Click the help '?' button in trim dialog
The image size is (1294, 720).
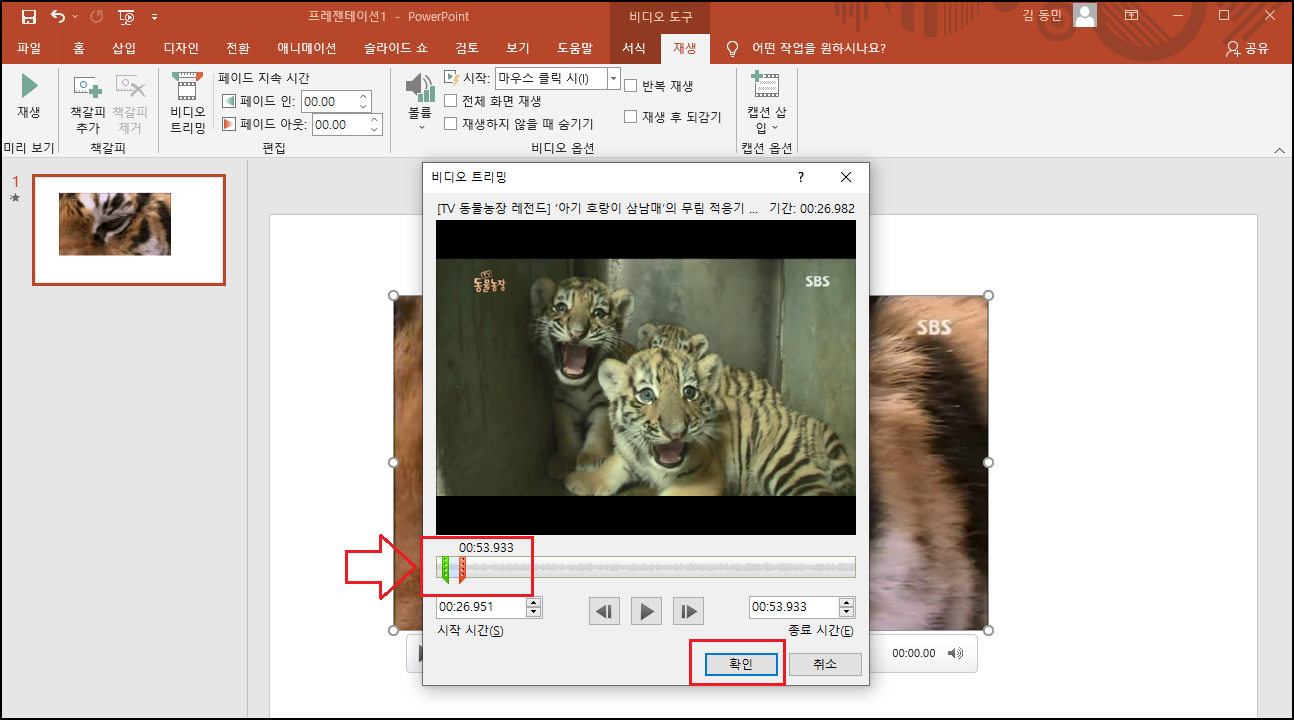[801, 177]
